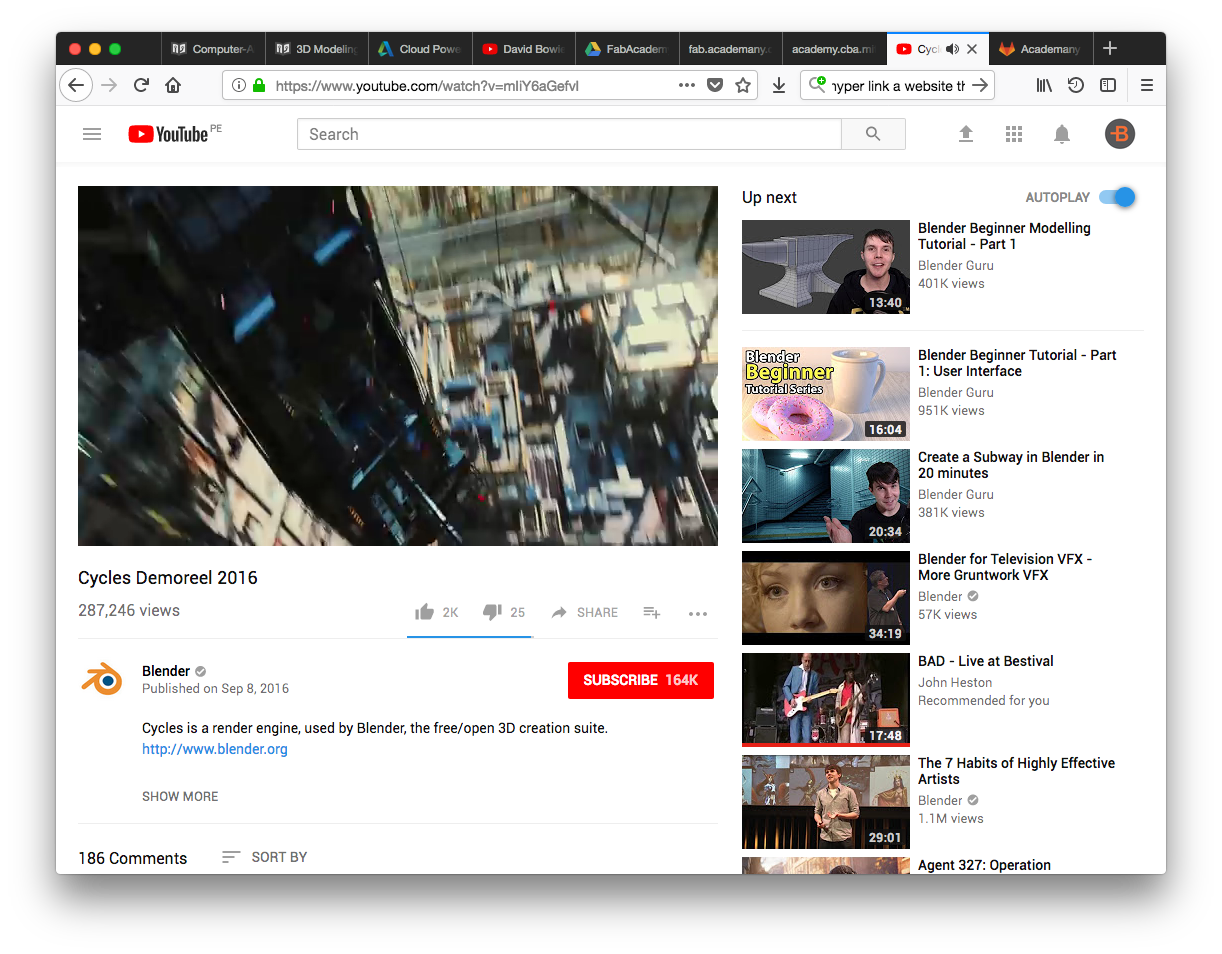Switch to the Cloud Powe tab
This screenshot has width=1222, height=954.
pos(419,49)
